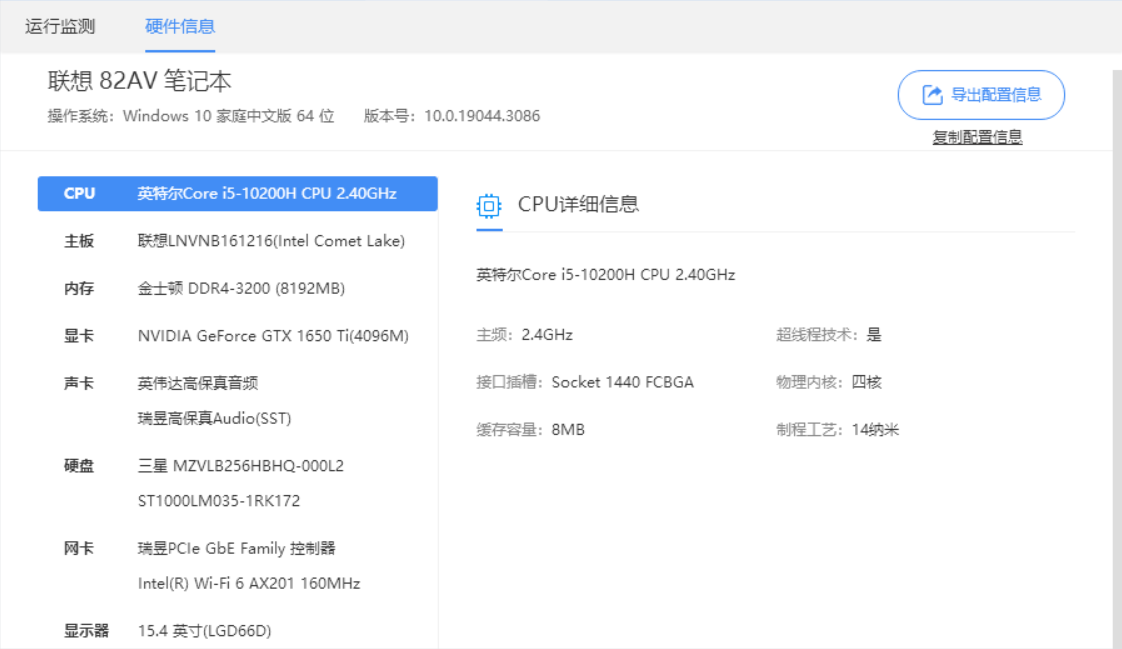Click Intel(R) Wi-Fi 6 AX201 160MHz entry
Image resolution: width=1122 pixels, height=649 pixels.
click(249, 583)
